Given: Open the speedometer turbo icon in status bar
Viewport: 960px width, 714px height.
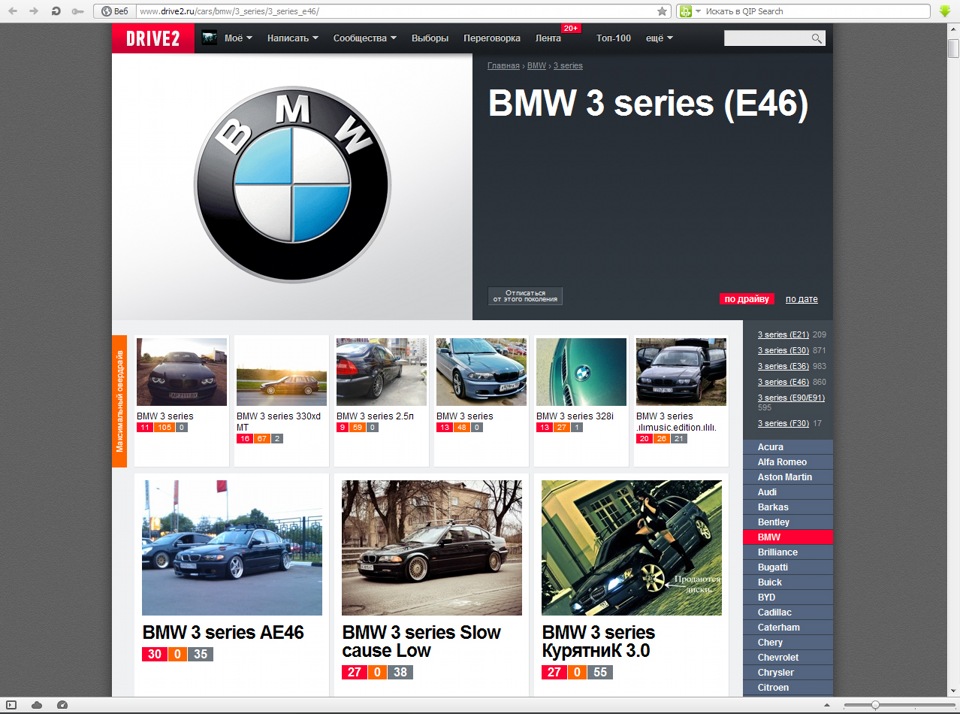Looking at the screenshot, I should [x=62, y=705].
